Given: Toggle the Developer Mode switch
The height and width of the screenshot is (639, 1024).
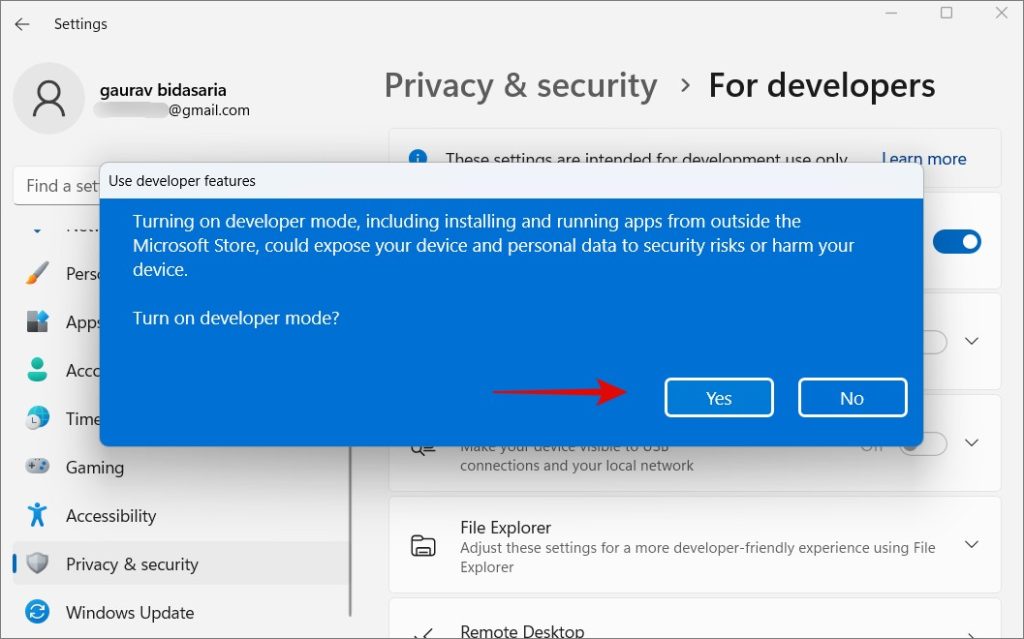Looking at the screenshot, I should pos(957,242).
